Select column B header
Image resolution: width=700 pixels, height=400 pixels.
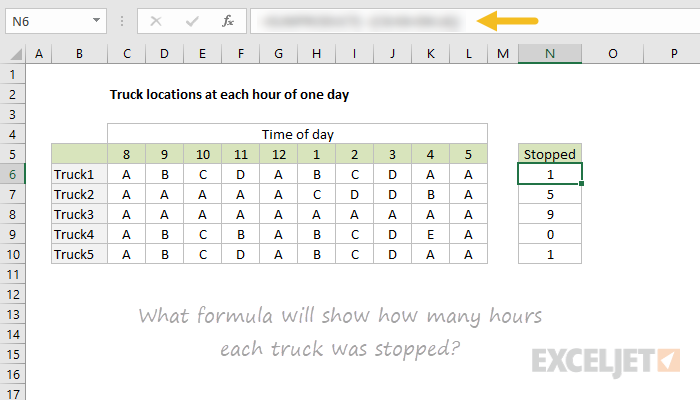(x=79, y=54)
